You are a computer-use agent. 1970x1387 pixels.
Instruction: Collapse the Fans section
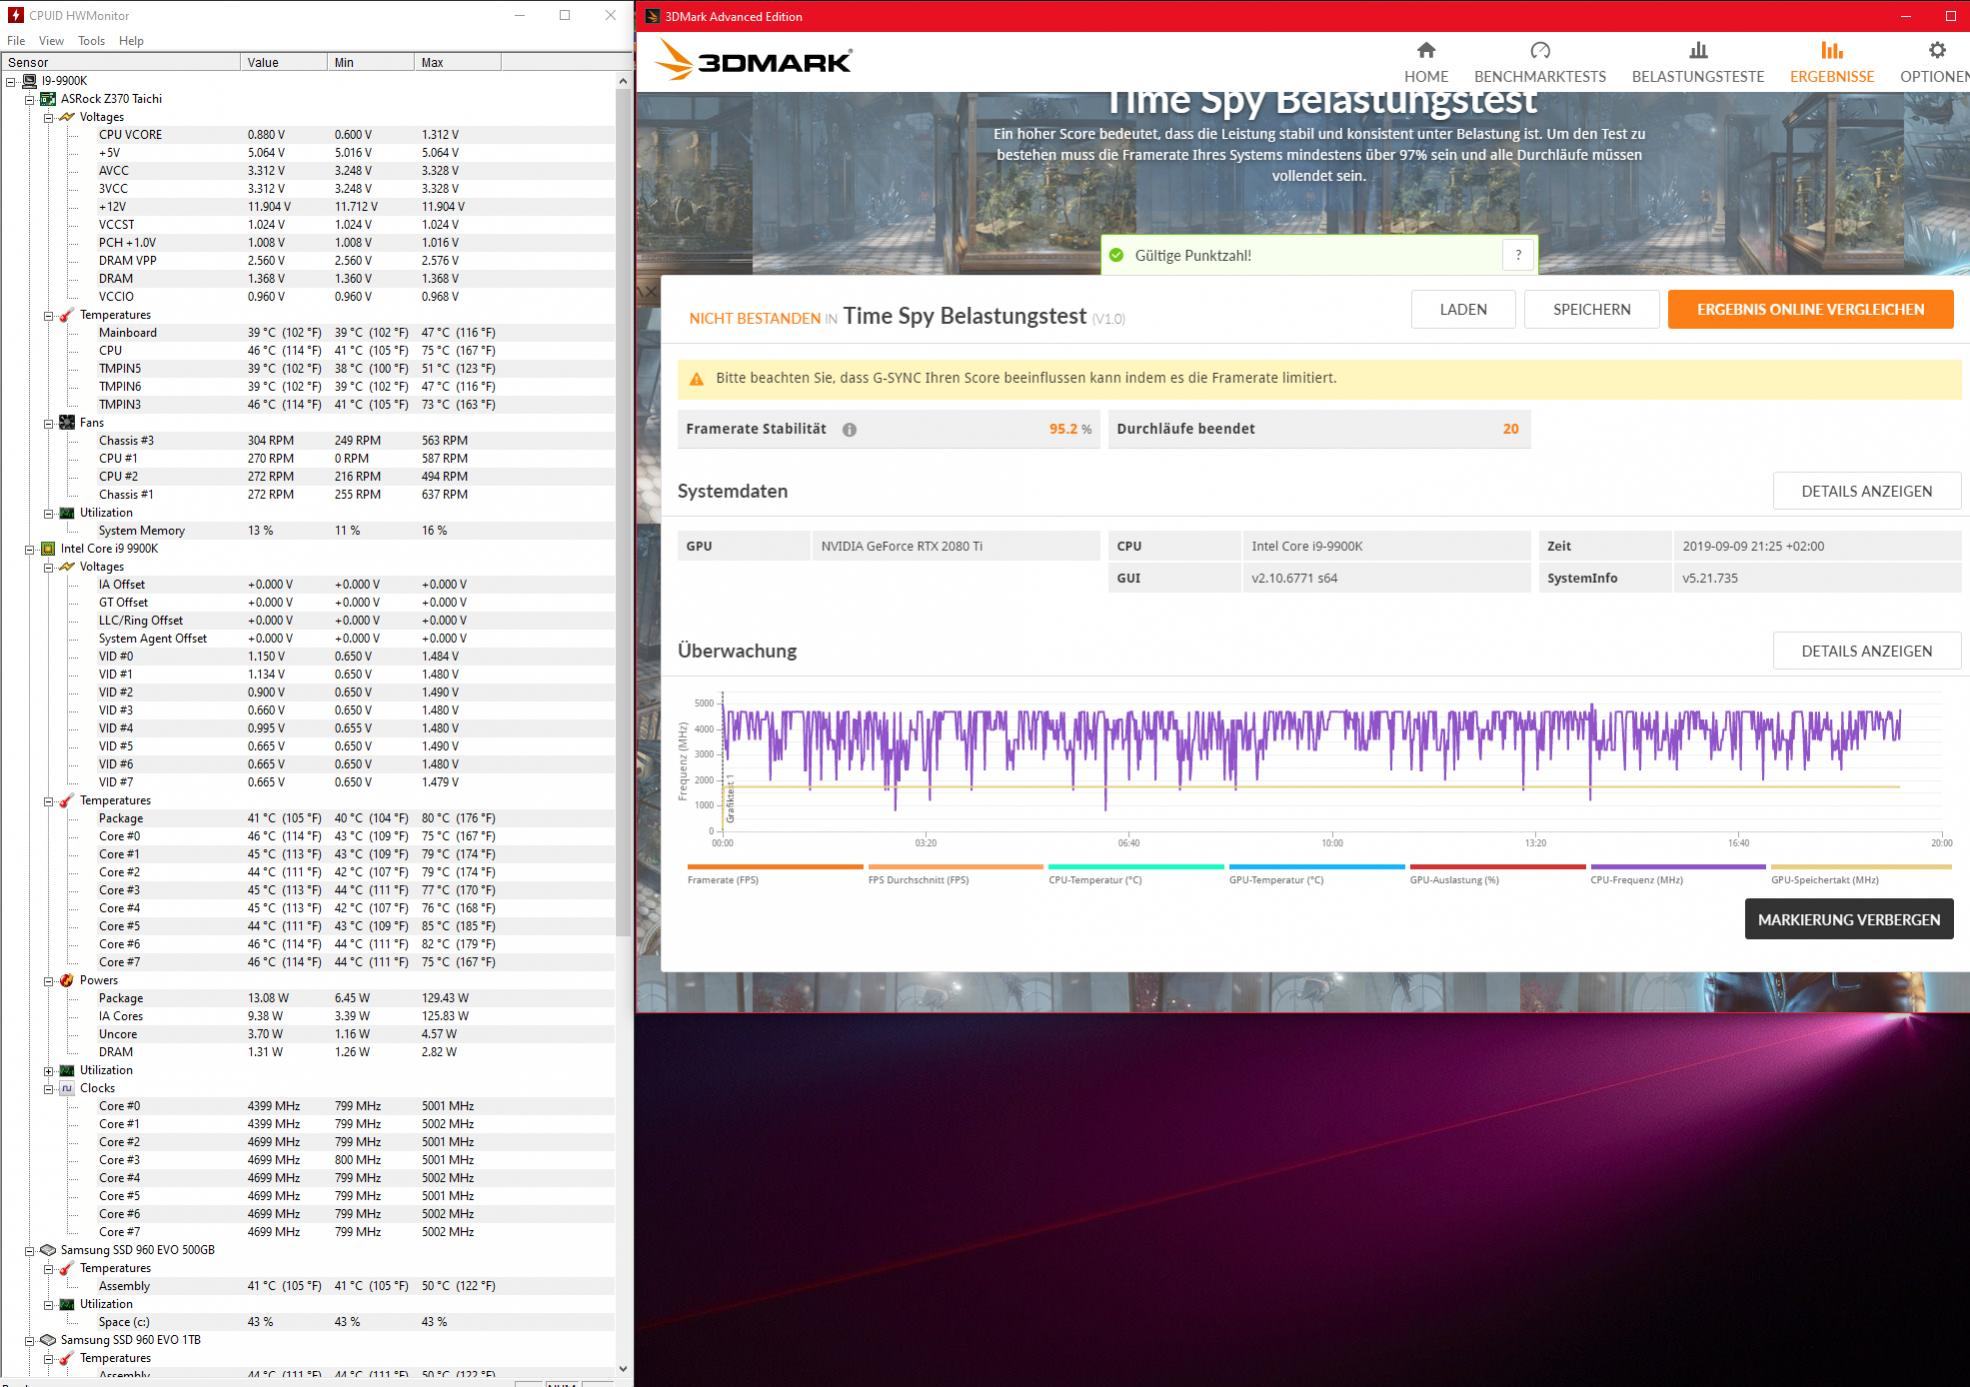(x=48, y=423)
